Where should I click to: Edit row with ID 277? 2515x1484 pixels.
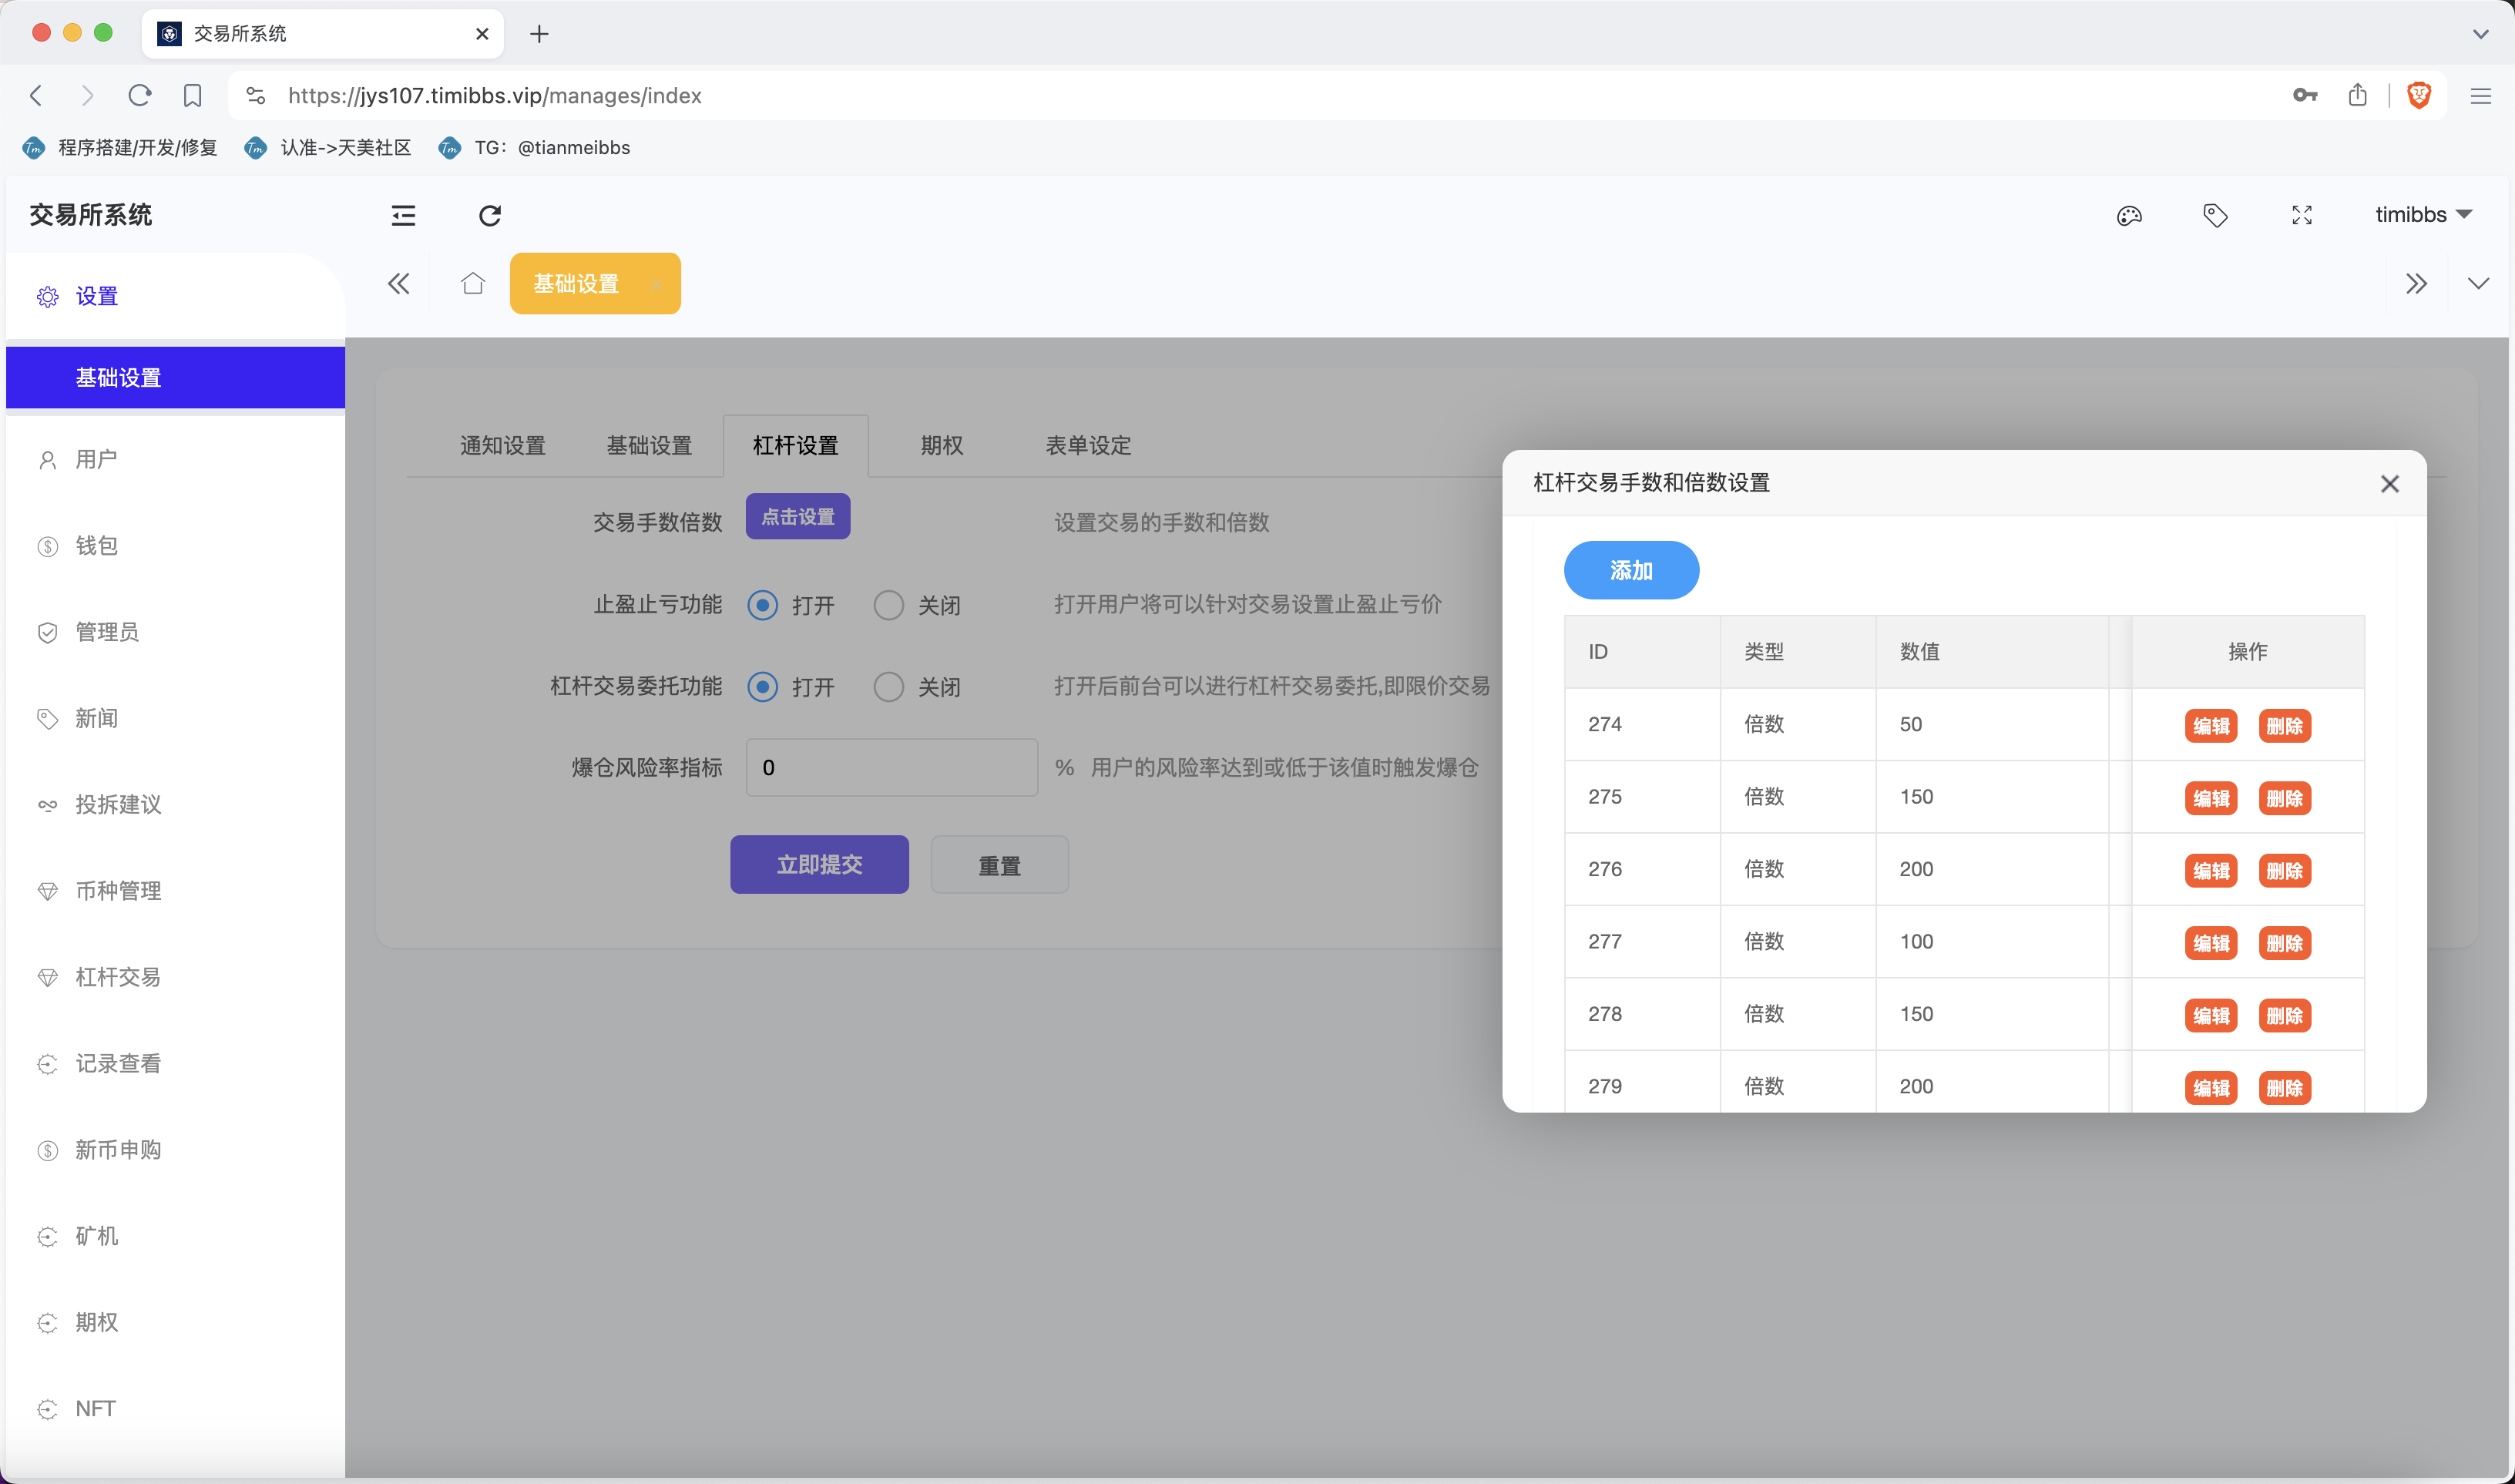pos(2211,943)
